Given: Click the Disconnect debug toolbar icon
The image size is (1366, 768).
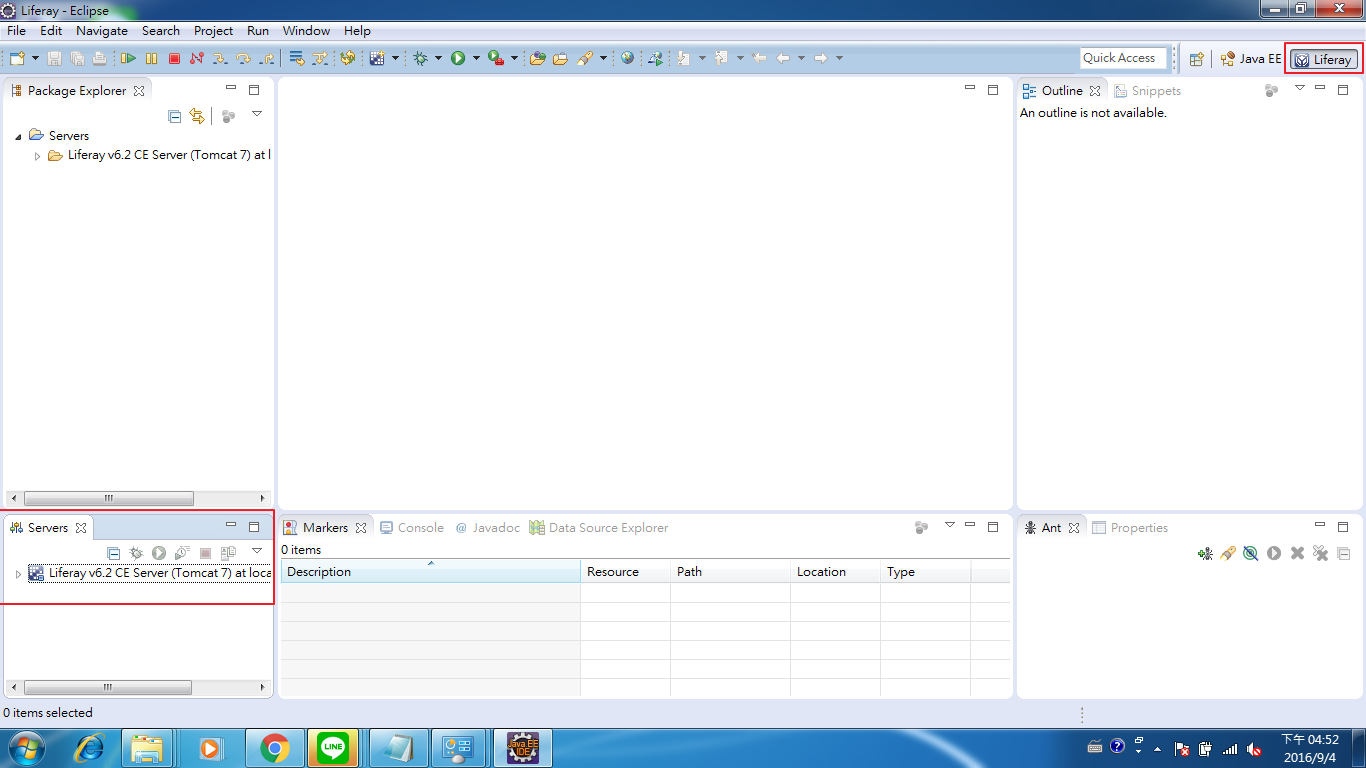Looking at the screenshot, I should tap(197, 59).
